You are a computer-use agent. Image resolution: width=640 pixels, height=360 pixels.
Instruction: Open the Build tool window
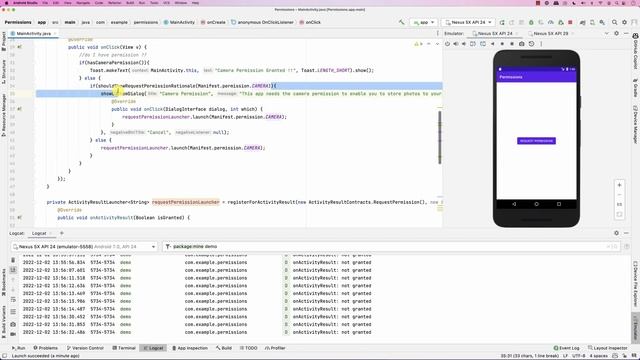click(x=224, y=348)
